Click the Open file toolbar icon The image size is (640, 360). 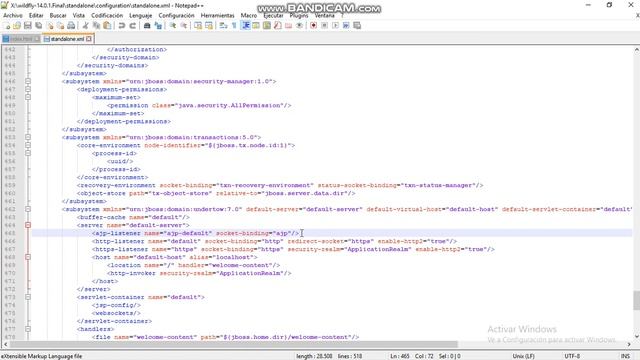pyautogui.click(x=17, y=25)
